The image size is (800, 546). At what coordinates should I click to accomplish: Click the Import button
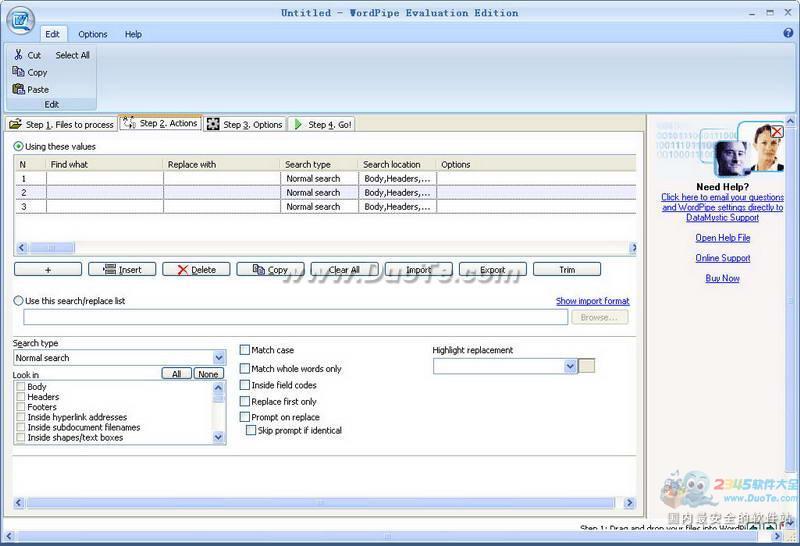419,269
